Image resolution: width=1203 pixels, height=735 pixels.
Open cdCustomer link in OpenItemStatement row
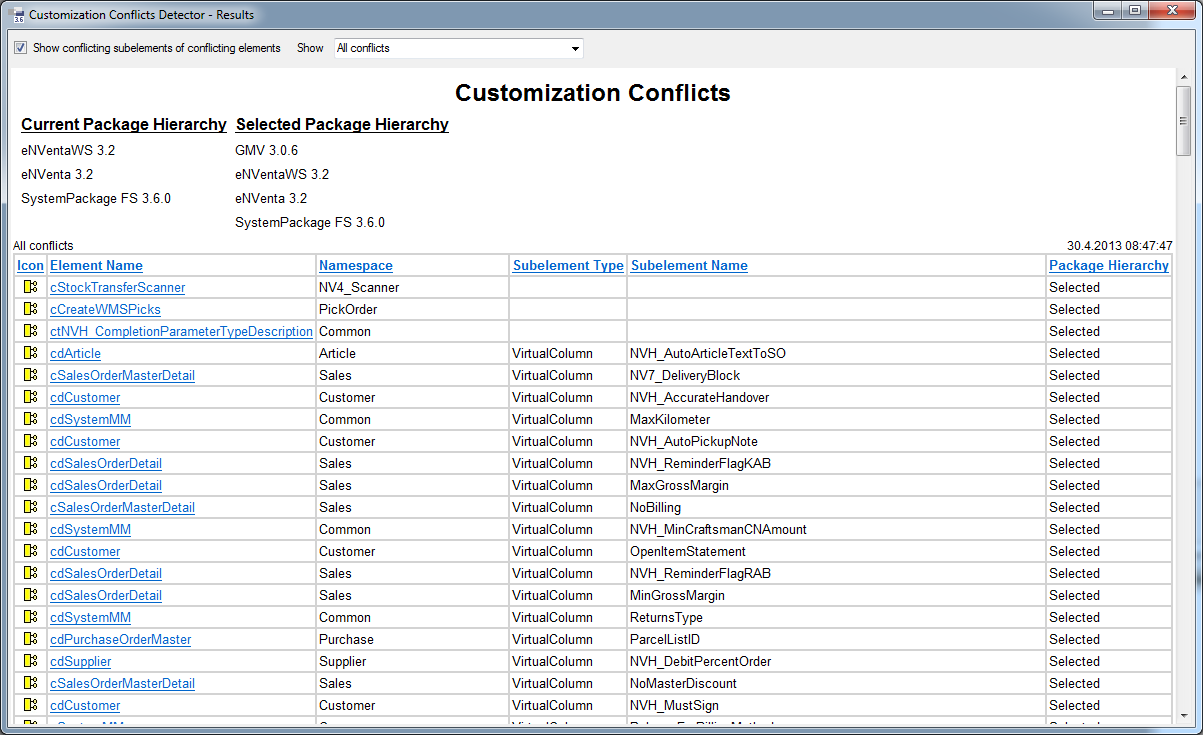pyautogui.click(x=85, y=551)
